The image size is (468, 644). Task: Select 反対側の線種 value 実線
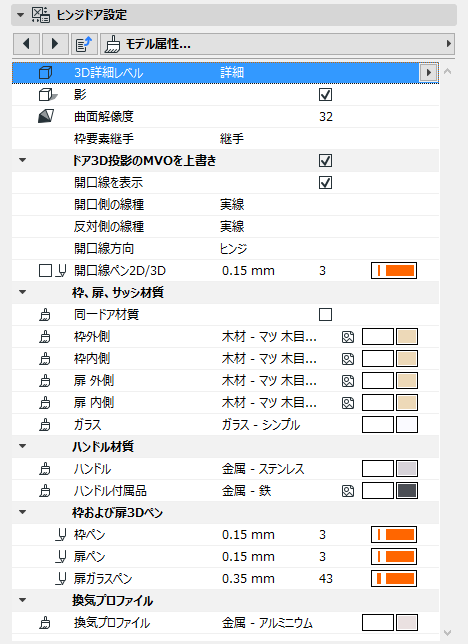point(232,227)
